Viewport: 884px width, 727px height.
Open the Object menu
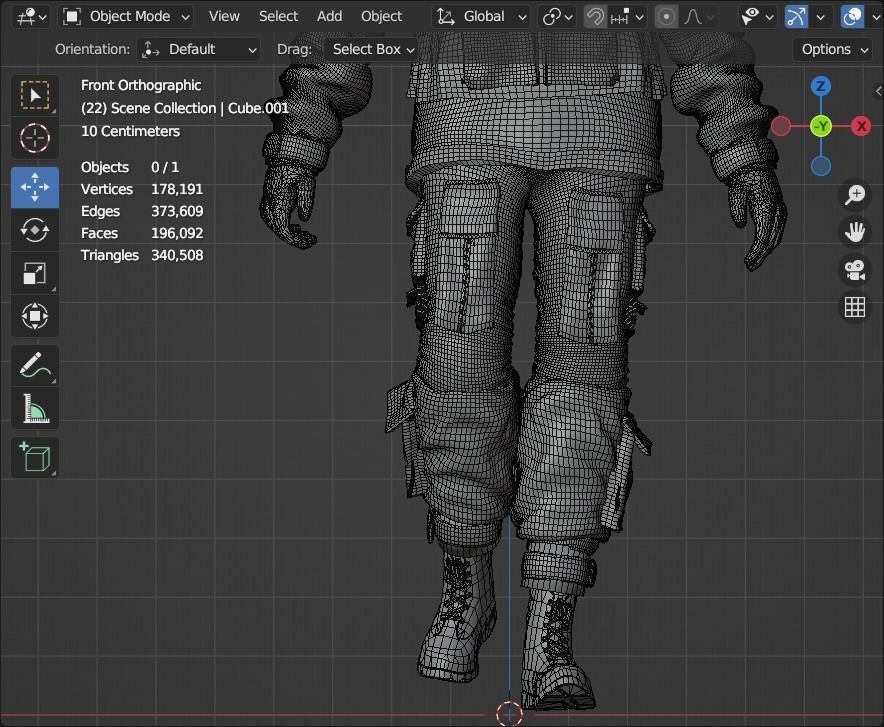(381, 16)
